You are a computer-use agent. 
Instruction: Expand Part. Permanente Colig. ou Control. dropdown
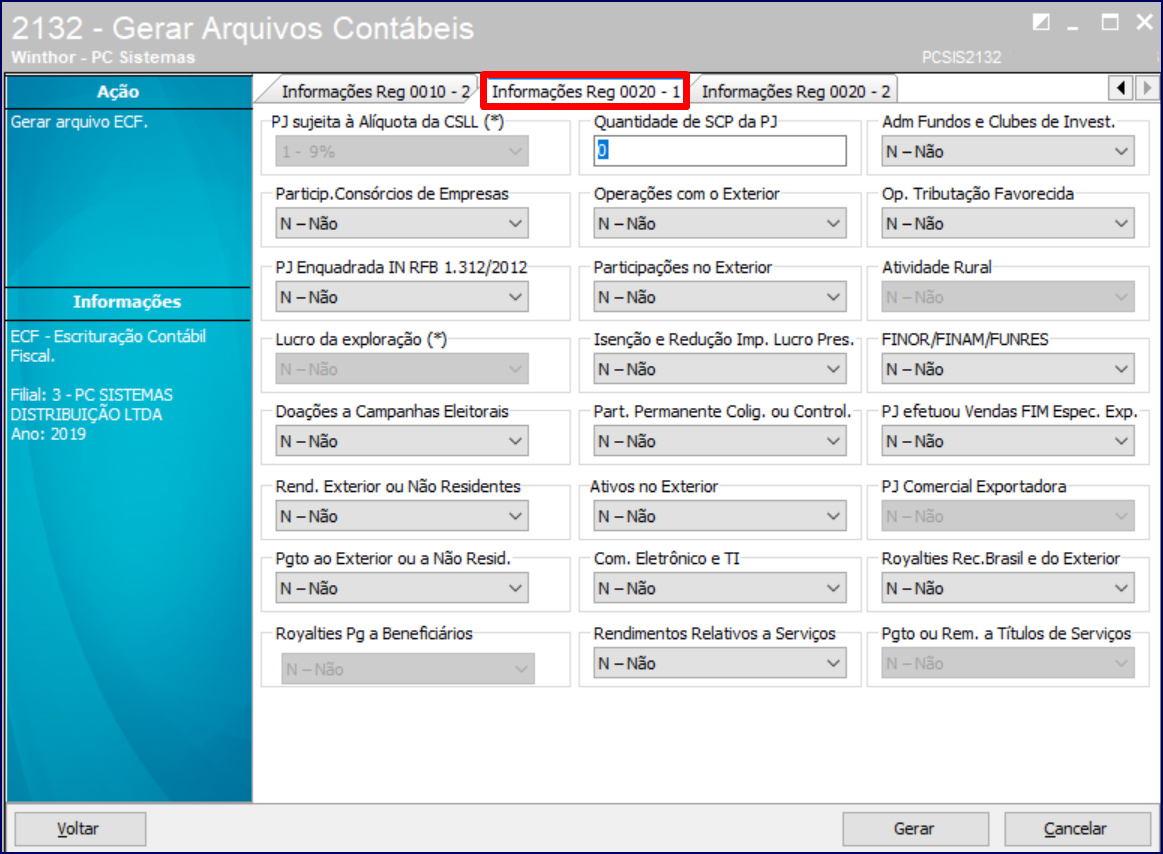(x=719, y=441)
